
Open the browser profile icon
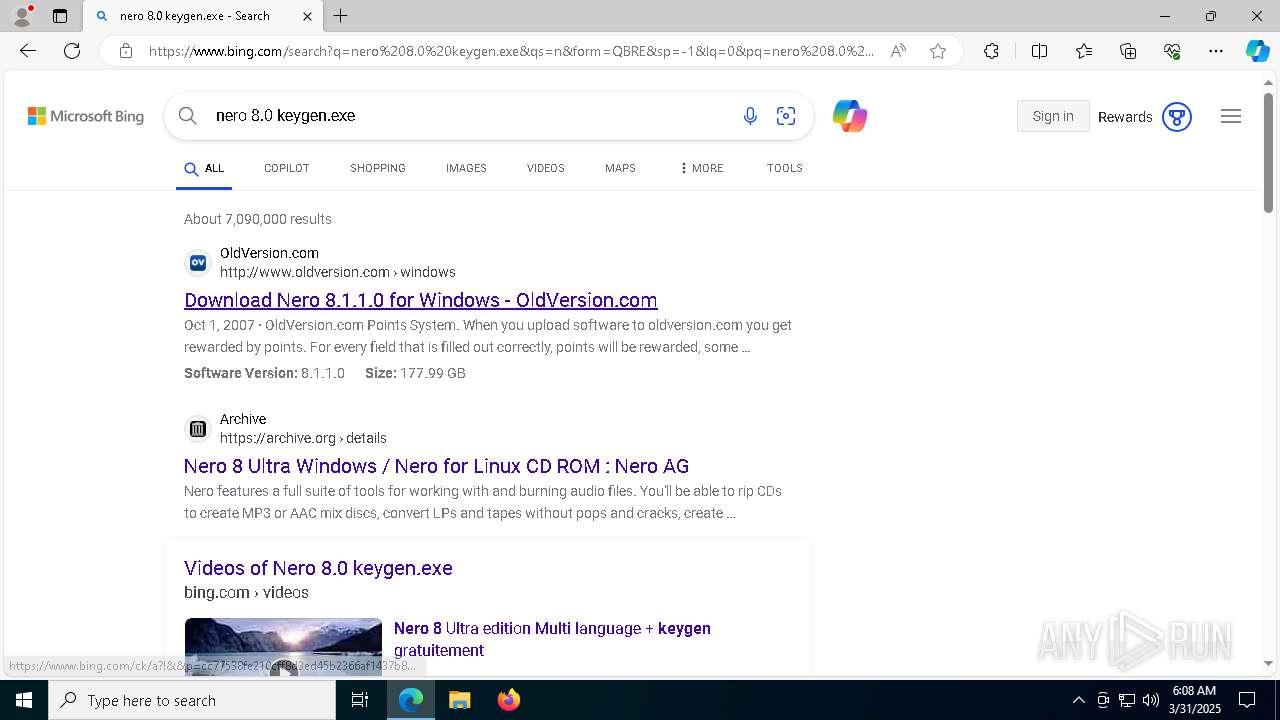tap(22, 16)
